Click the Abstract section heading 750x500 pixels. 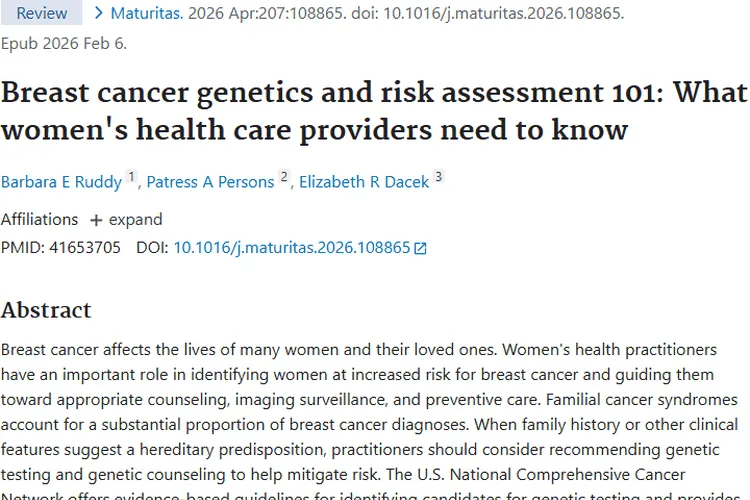click(46, 310)
